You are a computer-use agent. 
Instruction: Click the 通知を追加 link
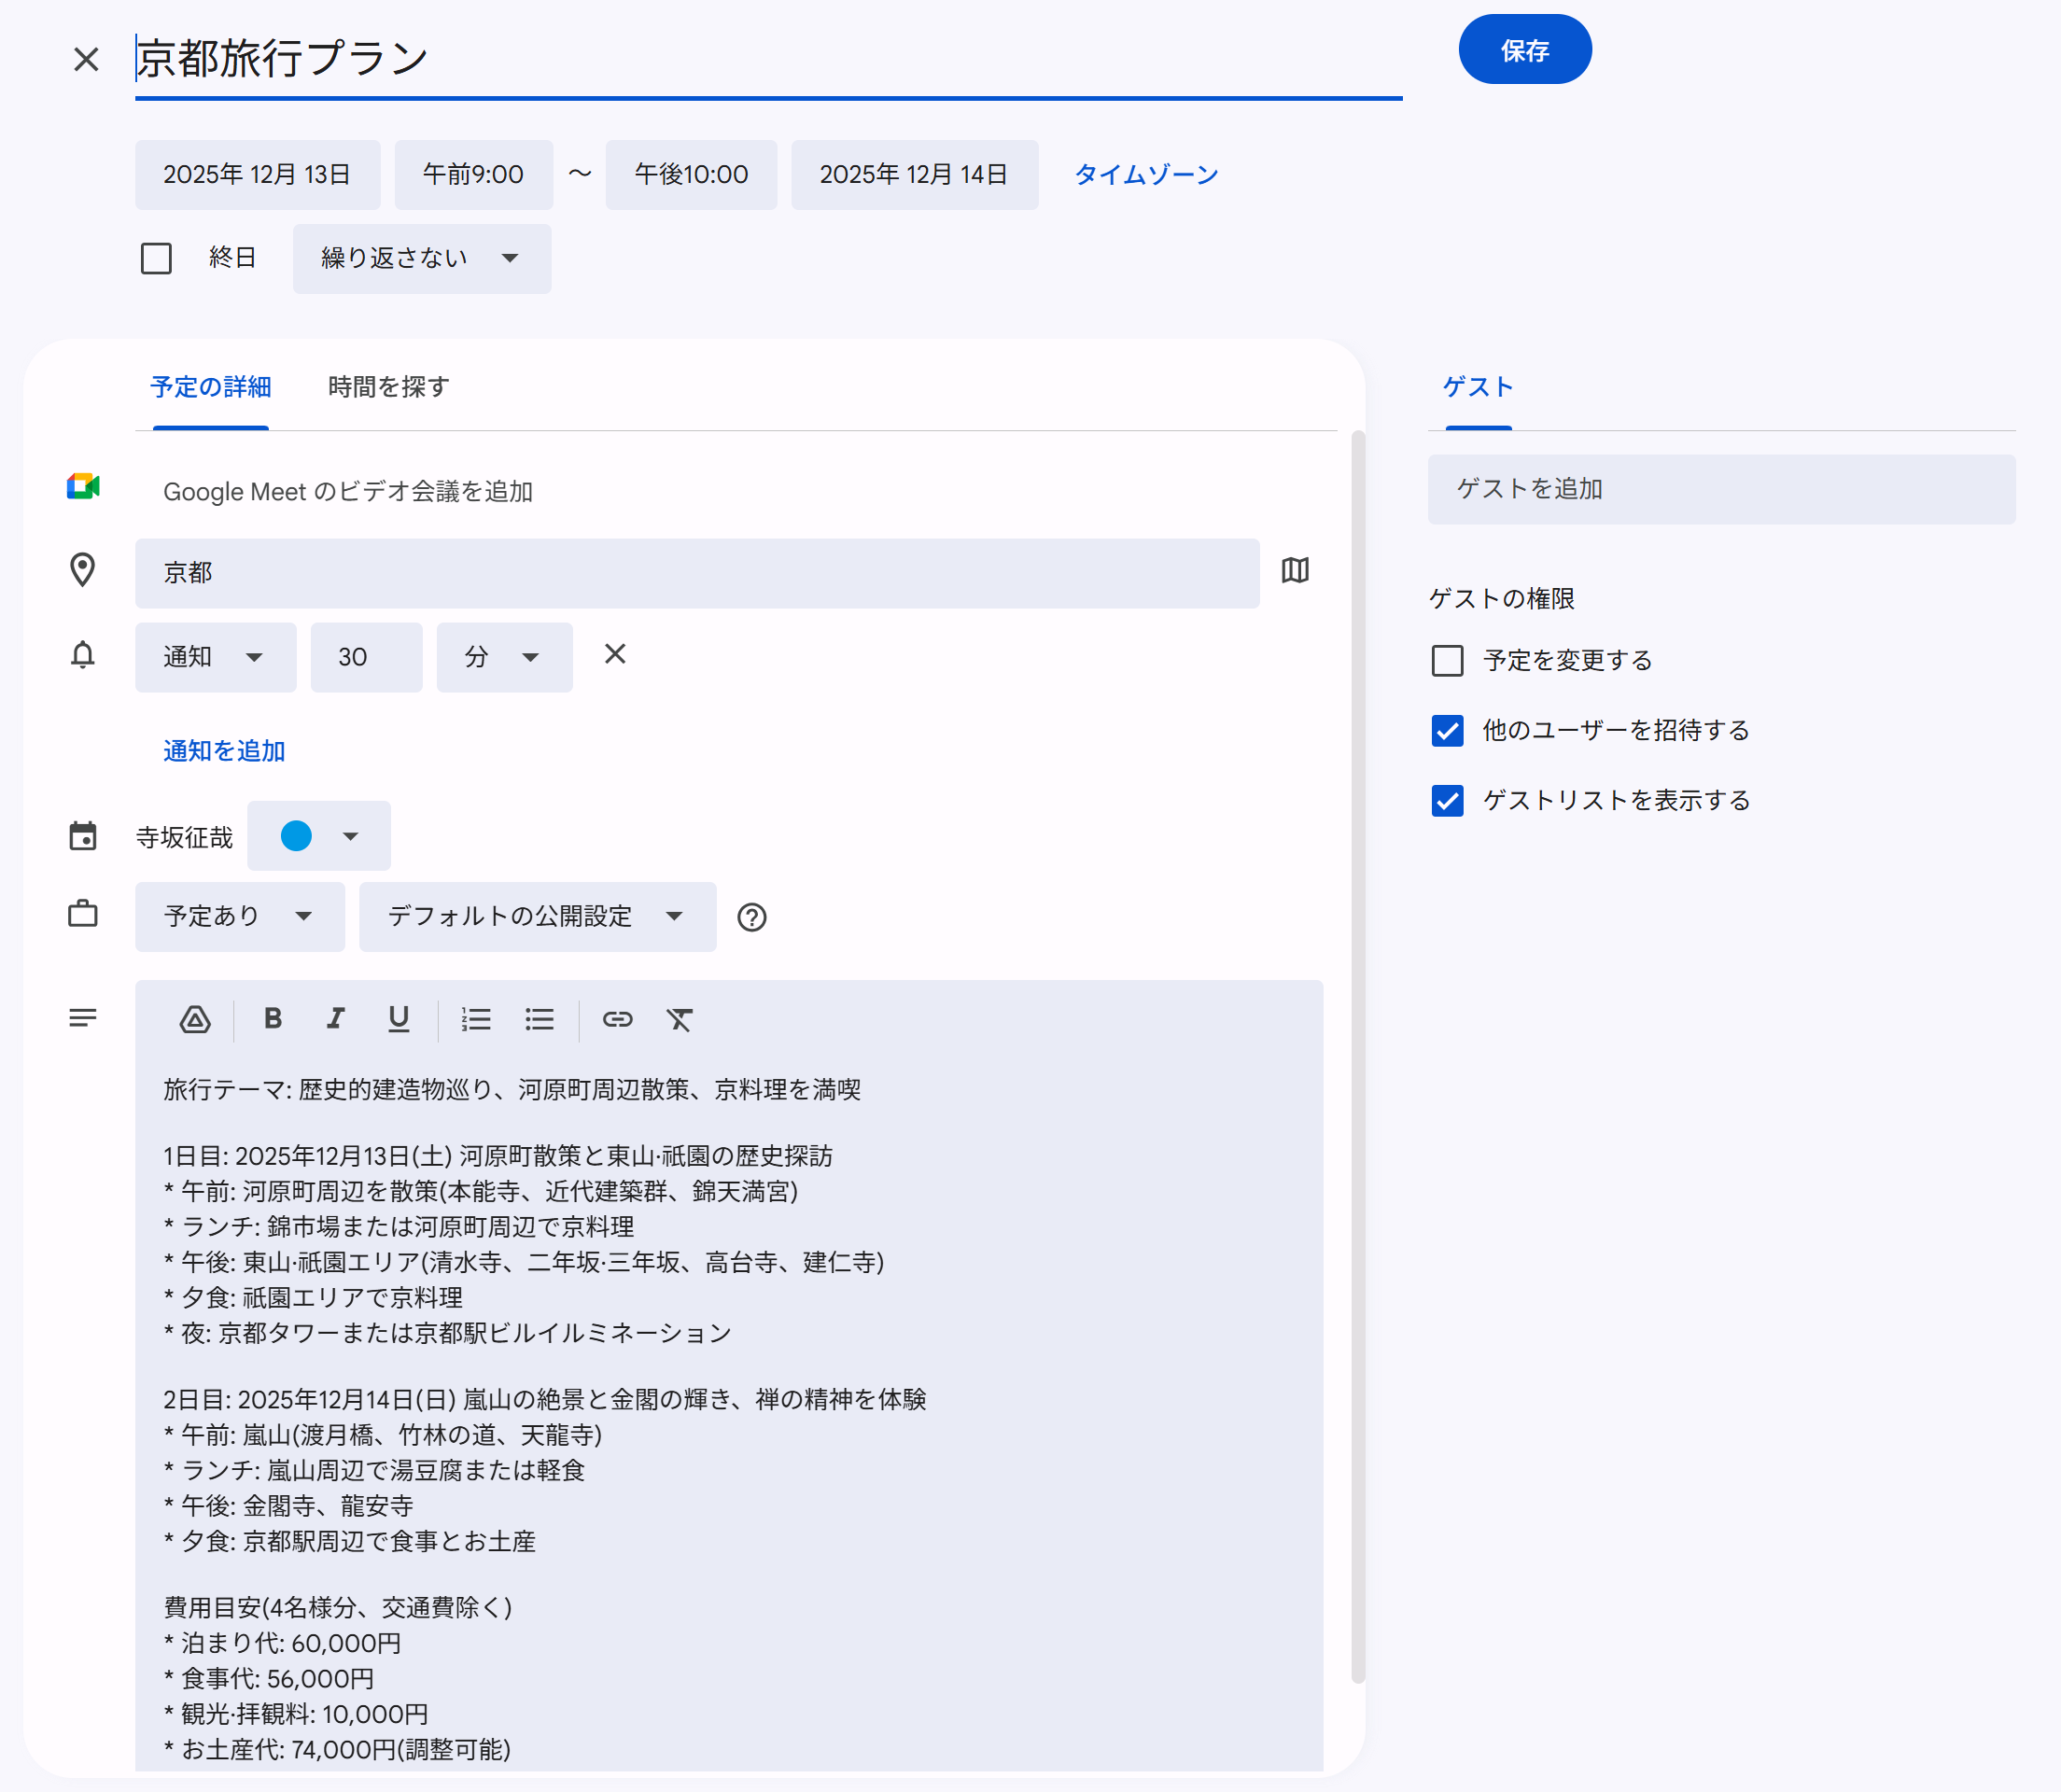point(224,751)
